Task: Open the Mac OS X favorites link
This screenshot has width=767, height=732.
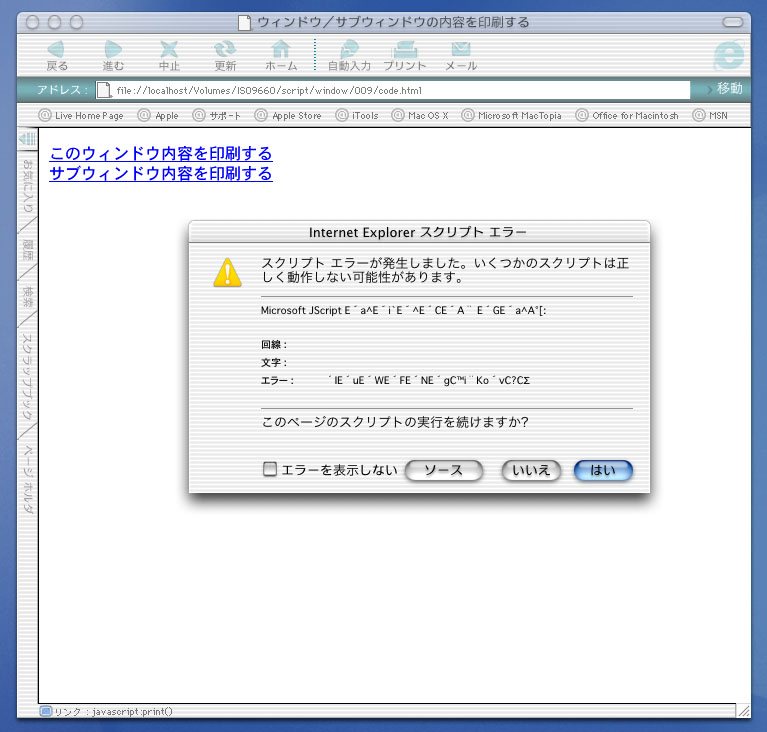Action: coord(420,115)
